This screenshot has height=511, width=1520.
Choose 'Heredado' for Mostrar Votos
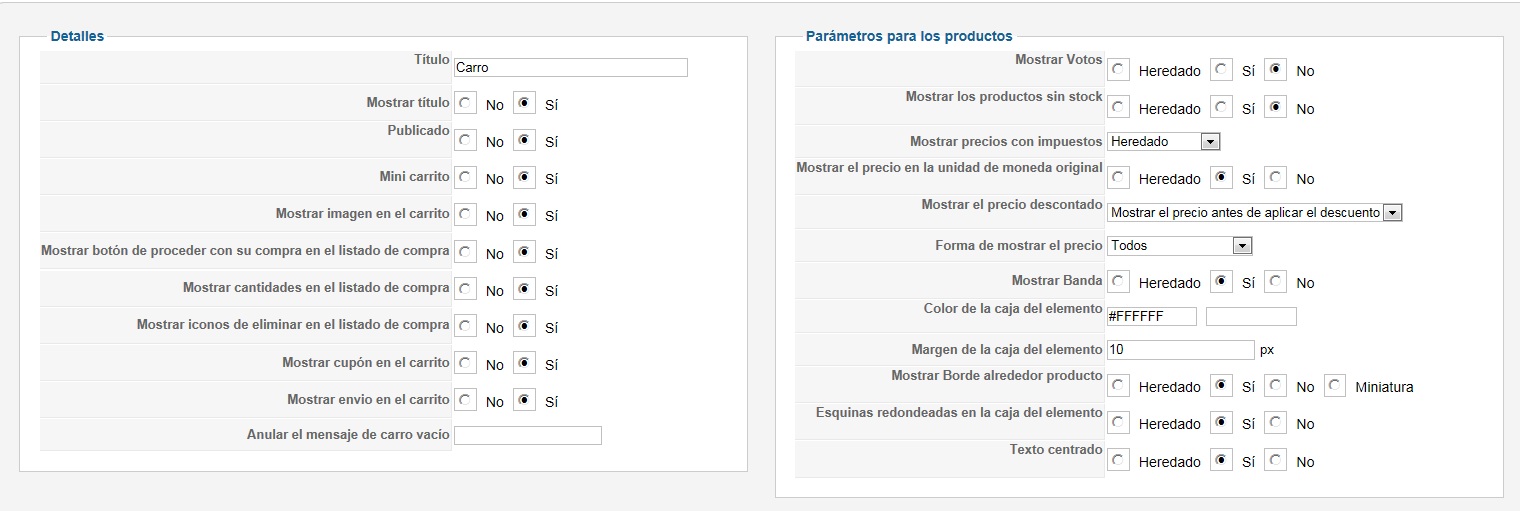1119,70
